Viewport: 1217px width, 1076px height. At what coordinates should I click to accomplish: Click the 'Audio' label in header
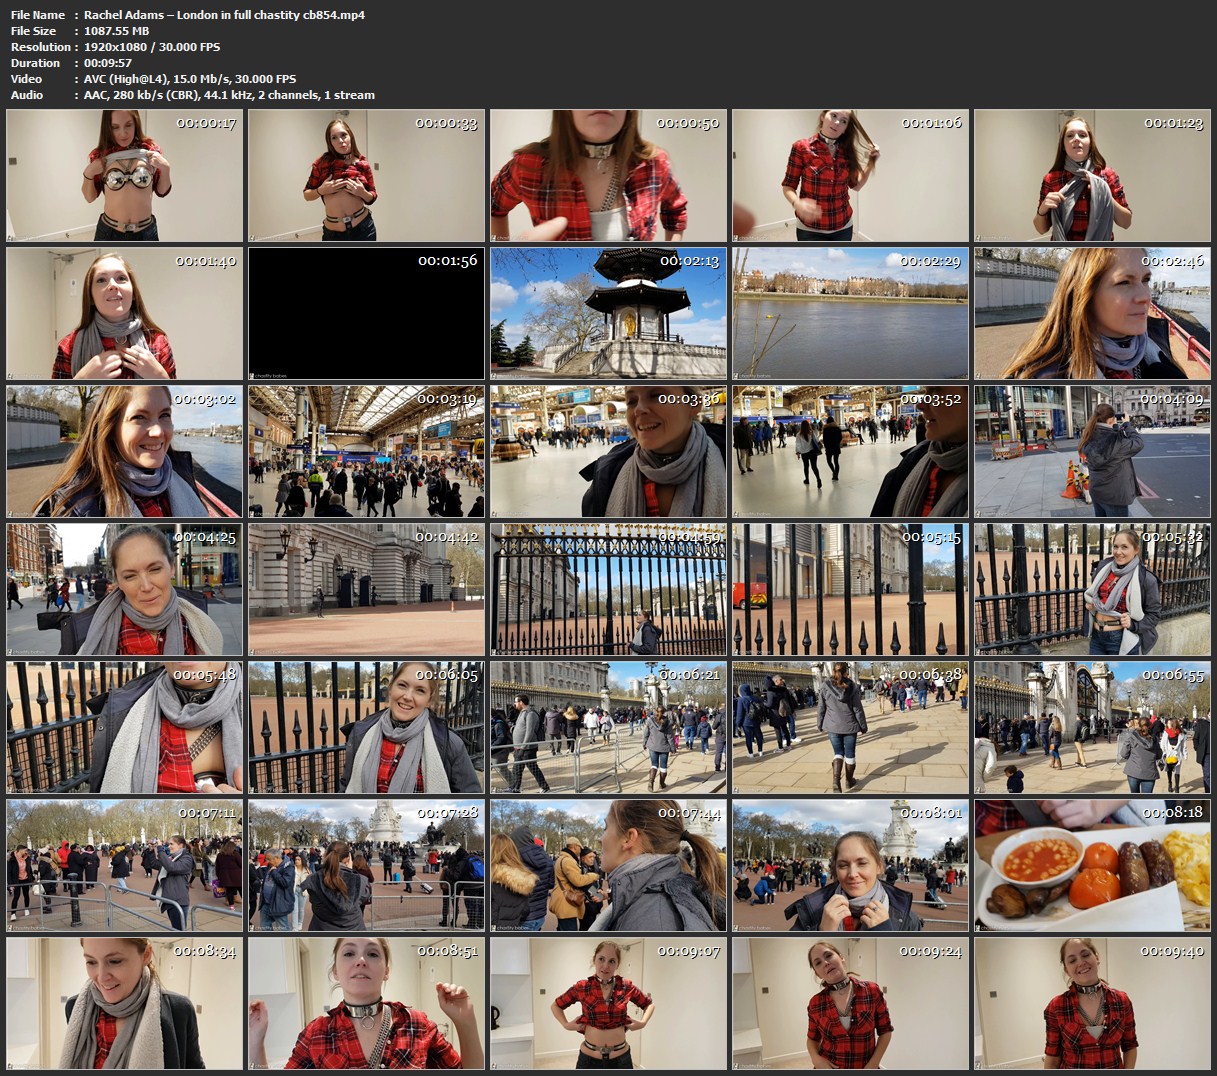(x=27, y=95)
